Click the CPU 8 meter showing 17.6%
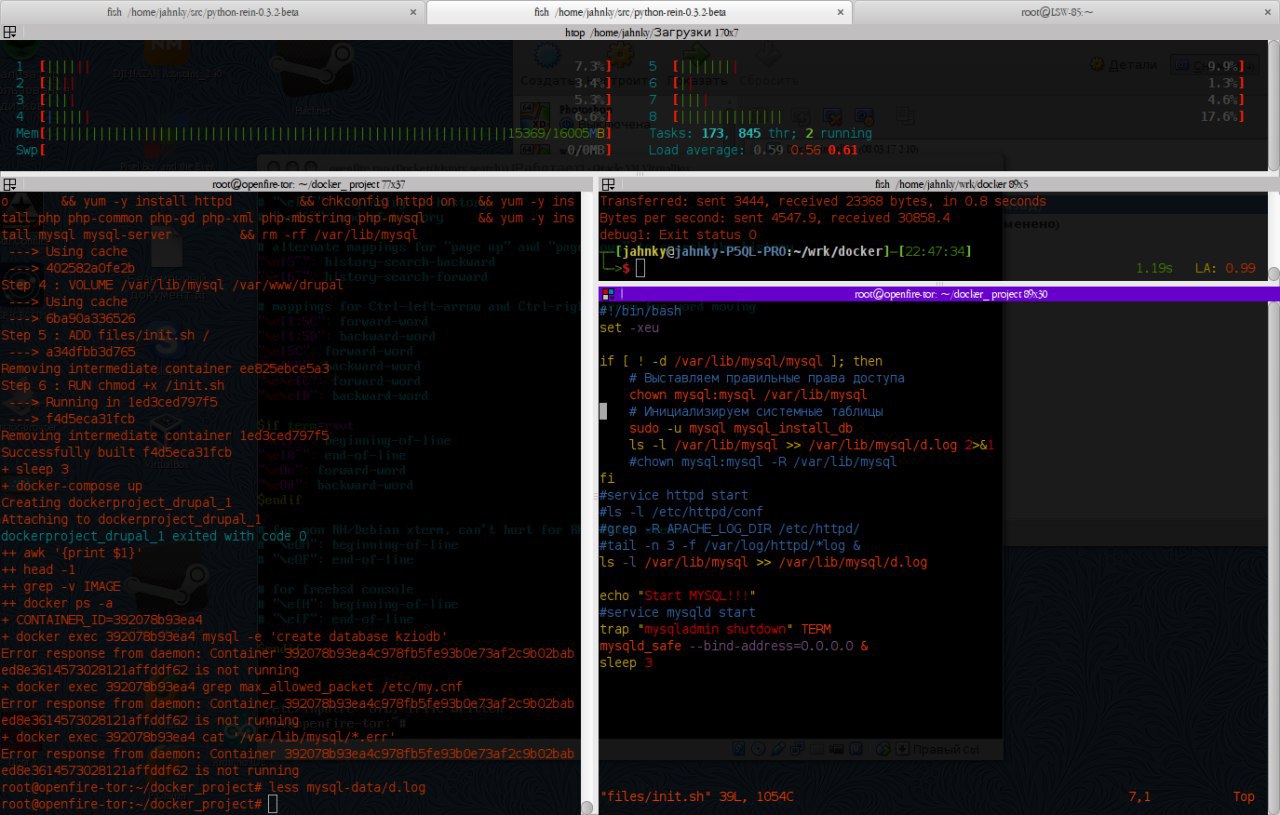Image resolution: width=1280 pixels, height=815 pixels. pyautogui.click(x=945, y=116)
